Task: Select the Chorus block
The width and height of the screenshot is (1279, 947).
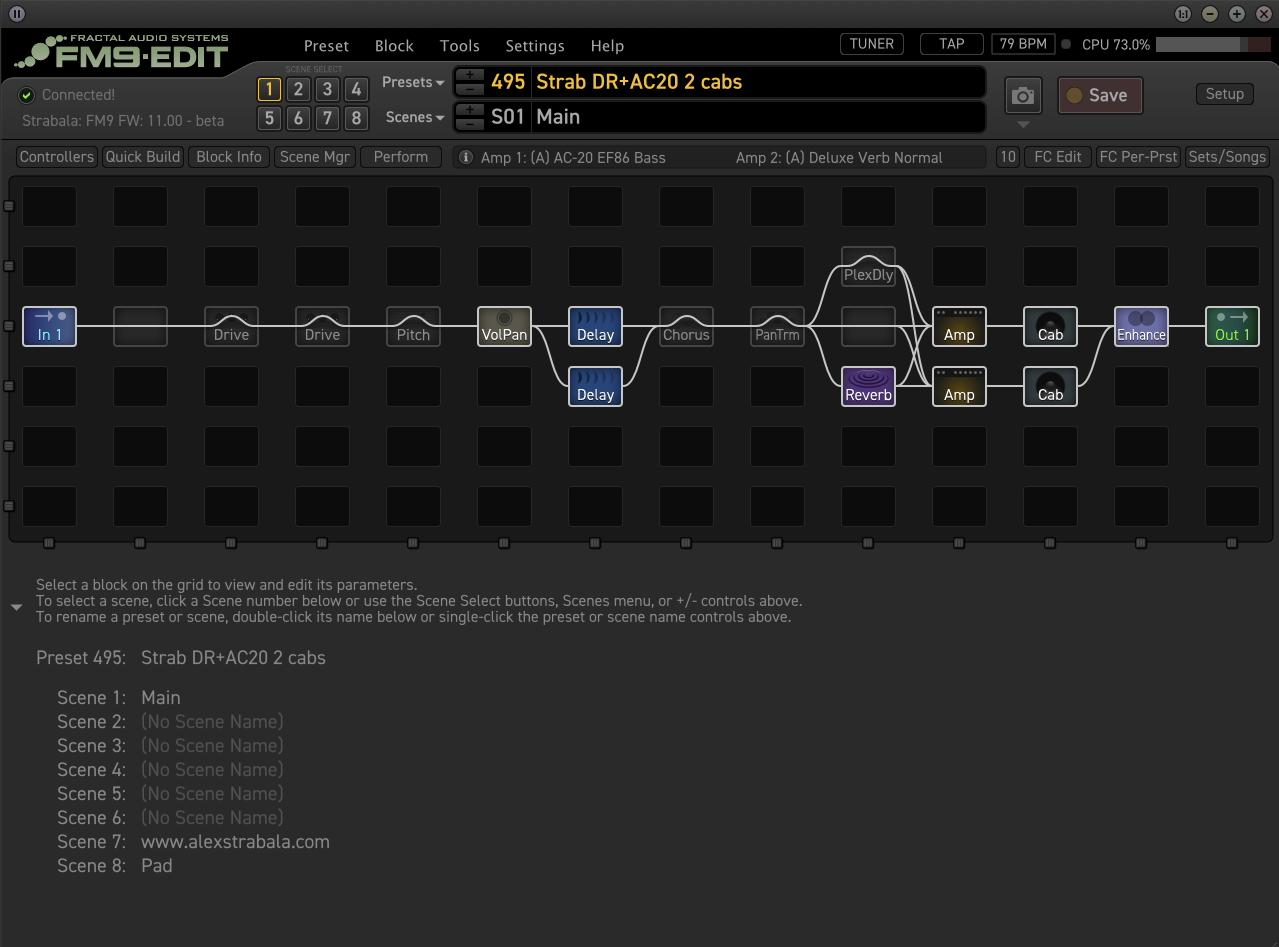Action: point(686,326)
